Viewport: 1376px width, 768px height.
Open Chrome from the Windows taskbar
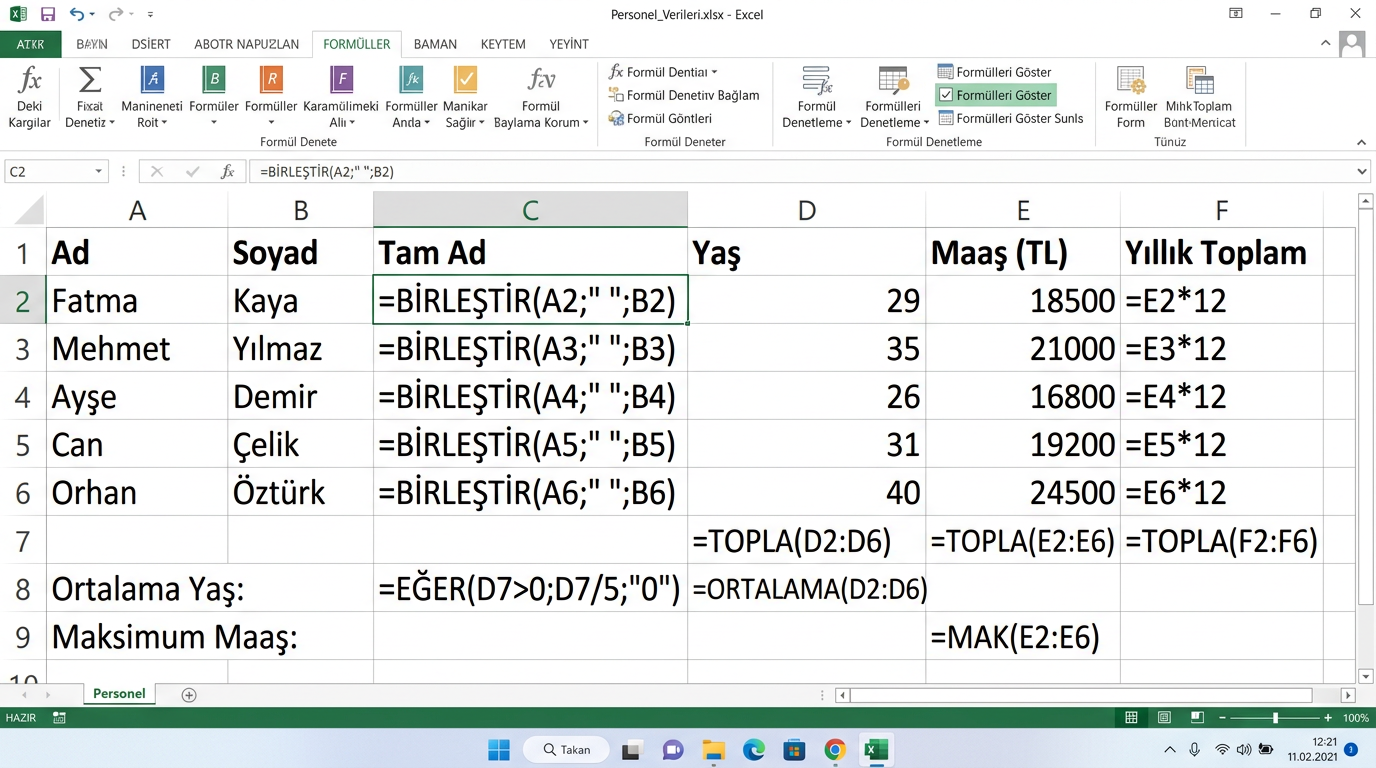[x=835, y=749]
